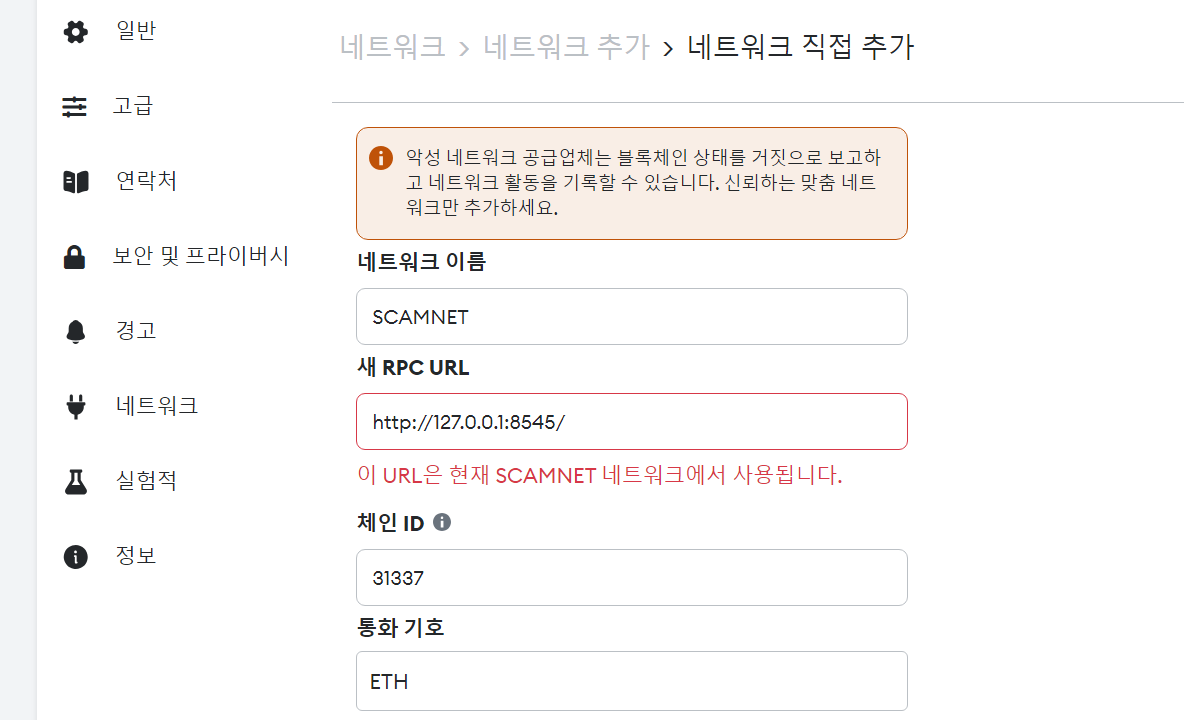The image size is (1184, 720).
Task: Return to 네트워크 추가 breadcrumb link
Action: [566, 47]
